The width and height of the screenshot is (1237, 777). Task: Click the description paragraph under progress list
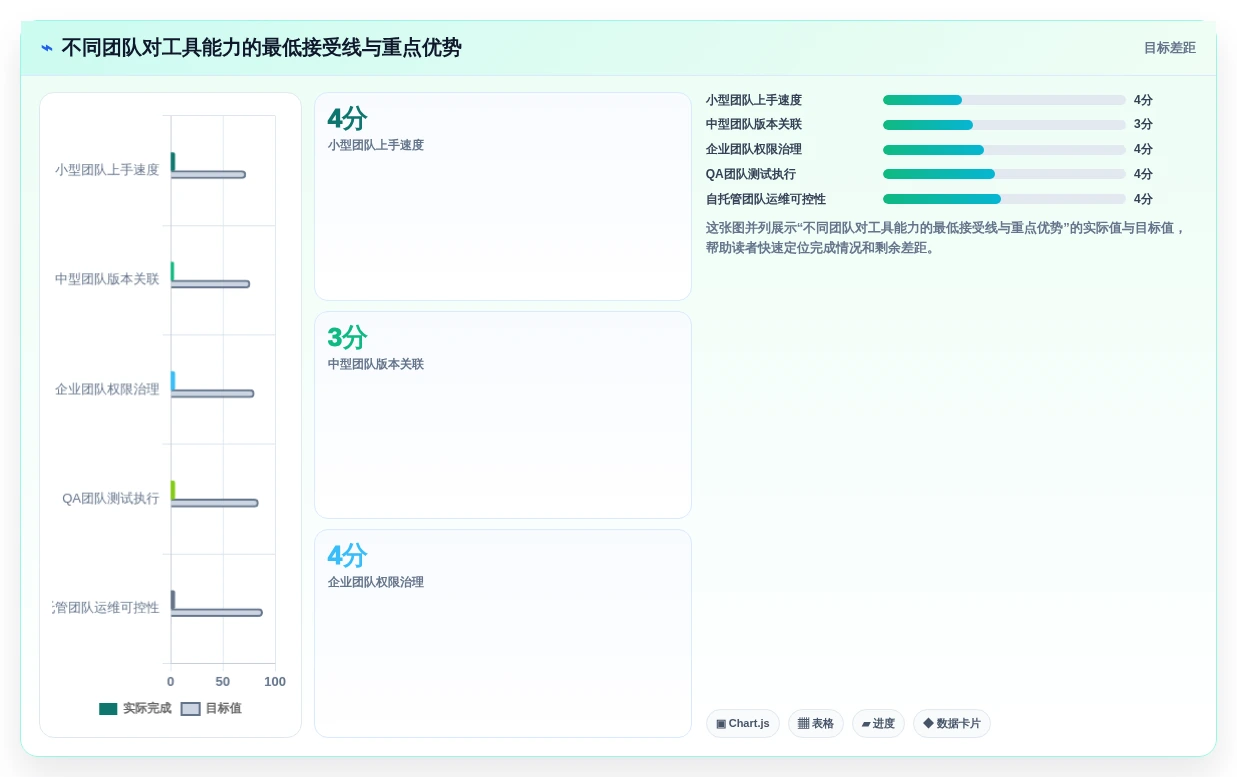[x=946, y=238]
